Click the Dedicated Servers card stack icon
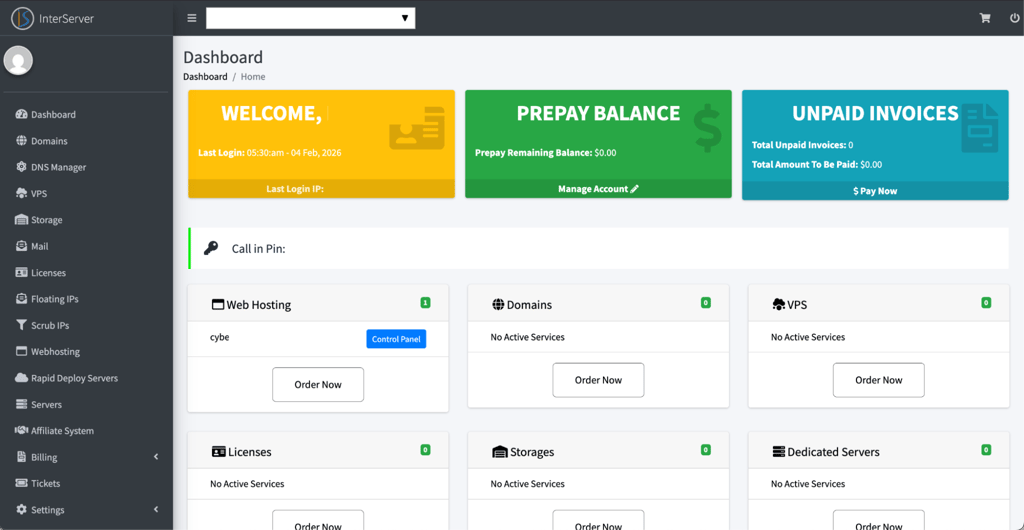The image size is (1024, 530). pyautogui.click(x=778, y=452)
